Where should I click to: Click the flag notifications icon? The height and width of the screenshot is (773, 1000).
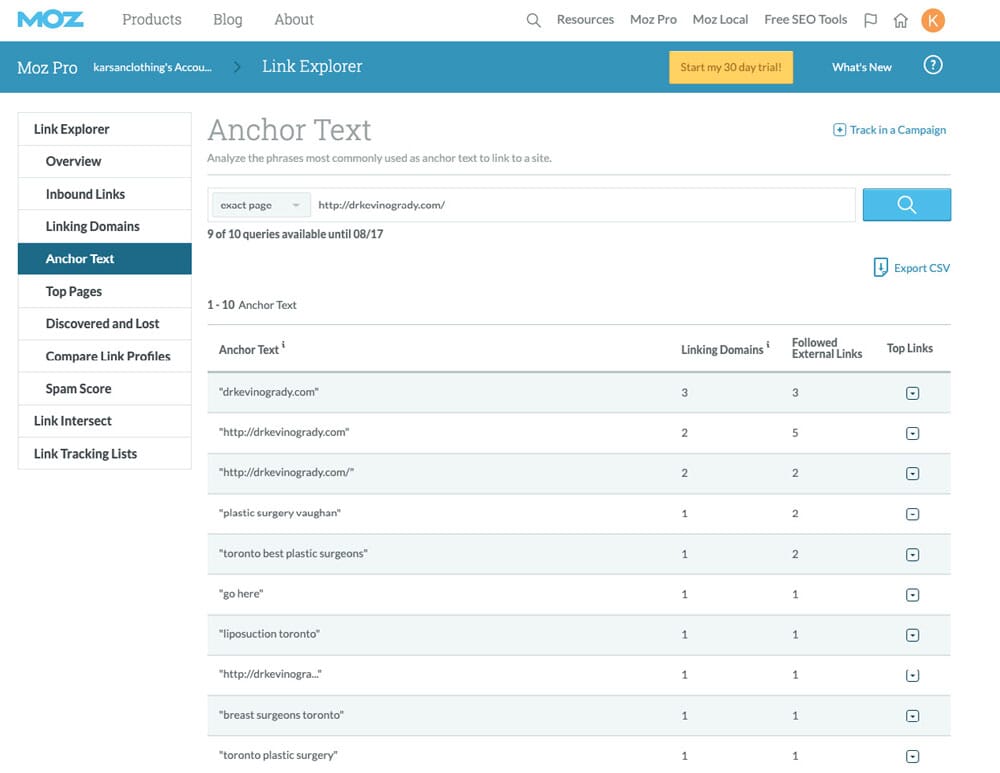coord(870,20)
